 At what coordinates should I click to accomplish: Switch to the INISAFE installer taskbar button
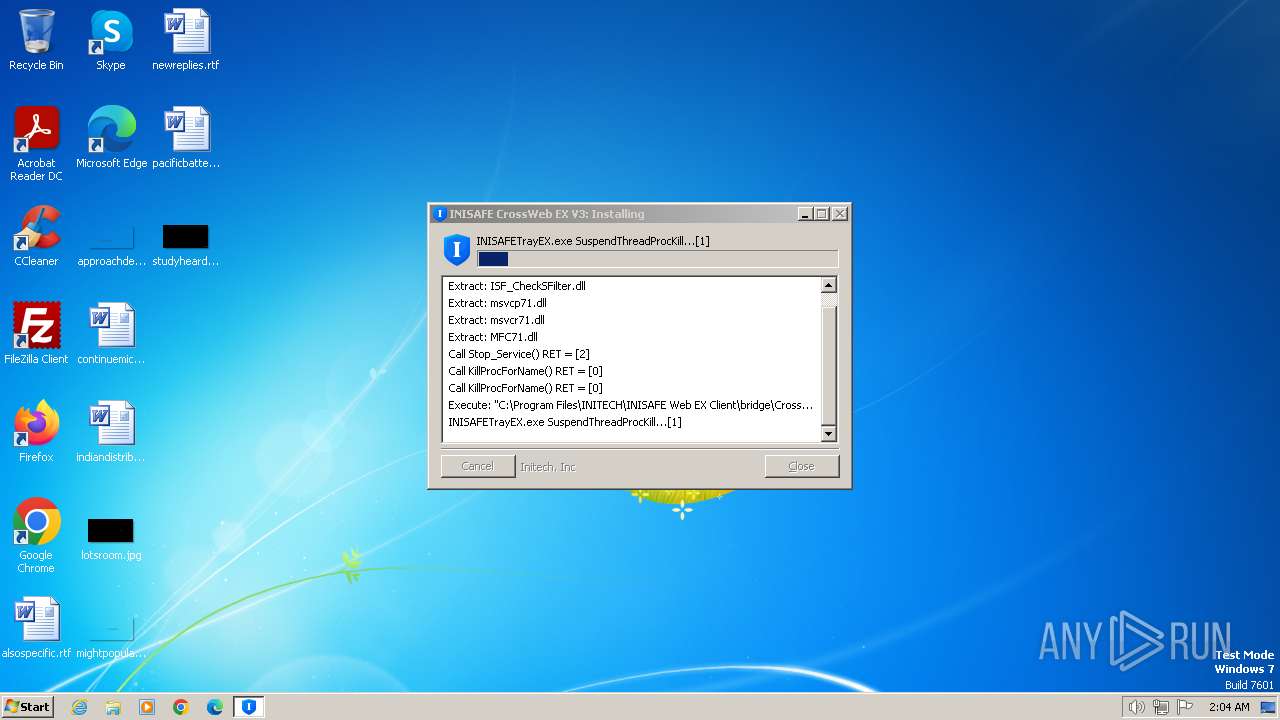coord(249,707)
